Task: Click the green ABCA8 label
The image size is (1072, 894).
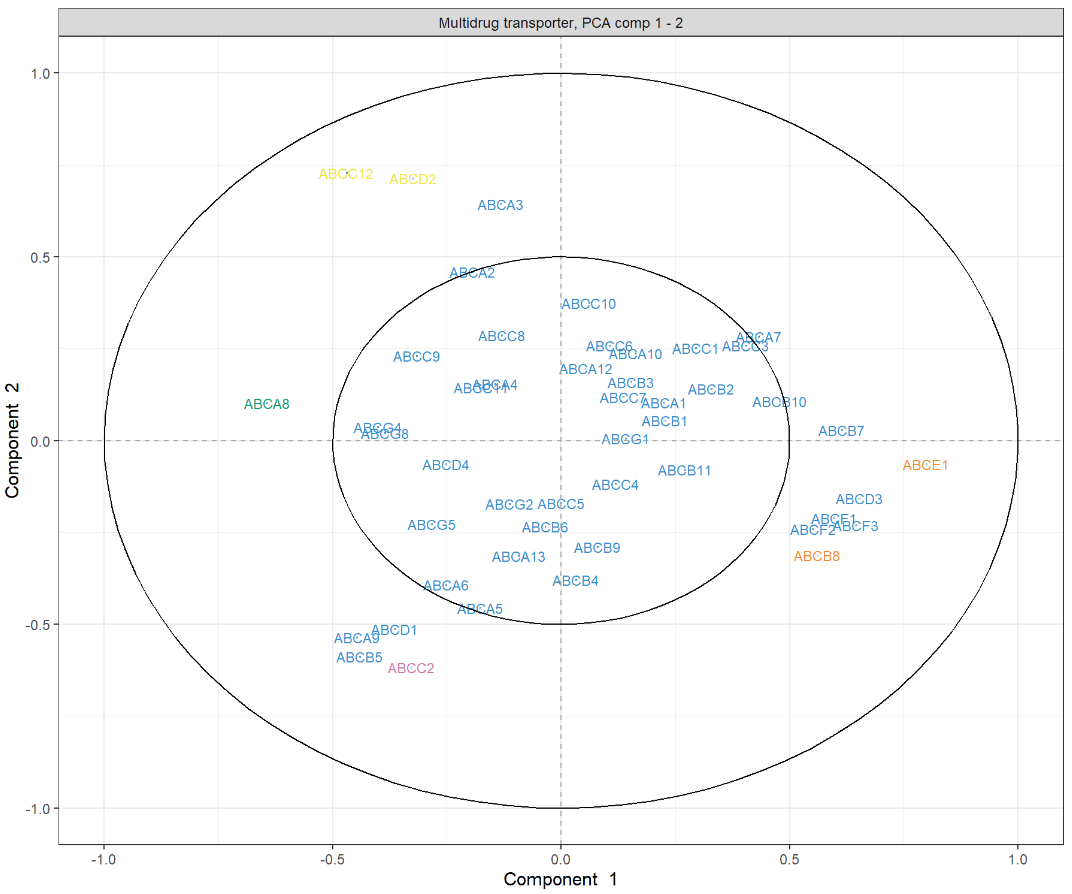Action: coord(267,405)
